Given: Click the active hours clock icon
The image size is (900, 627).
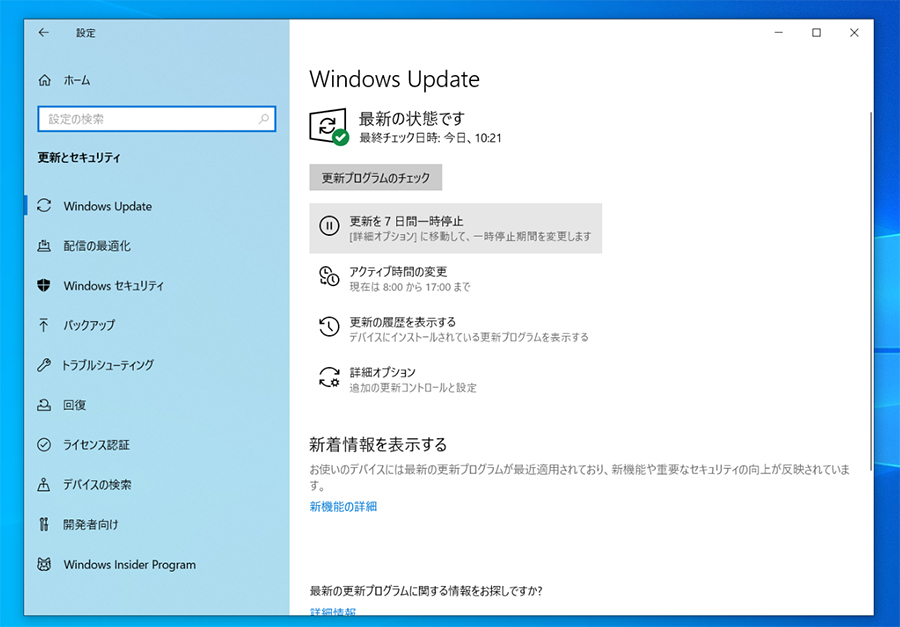Looking at the screenshot, I should click(329, 276).
